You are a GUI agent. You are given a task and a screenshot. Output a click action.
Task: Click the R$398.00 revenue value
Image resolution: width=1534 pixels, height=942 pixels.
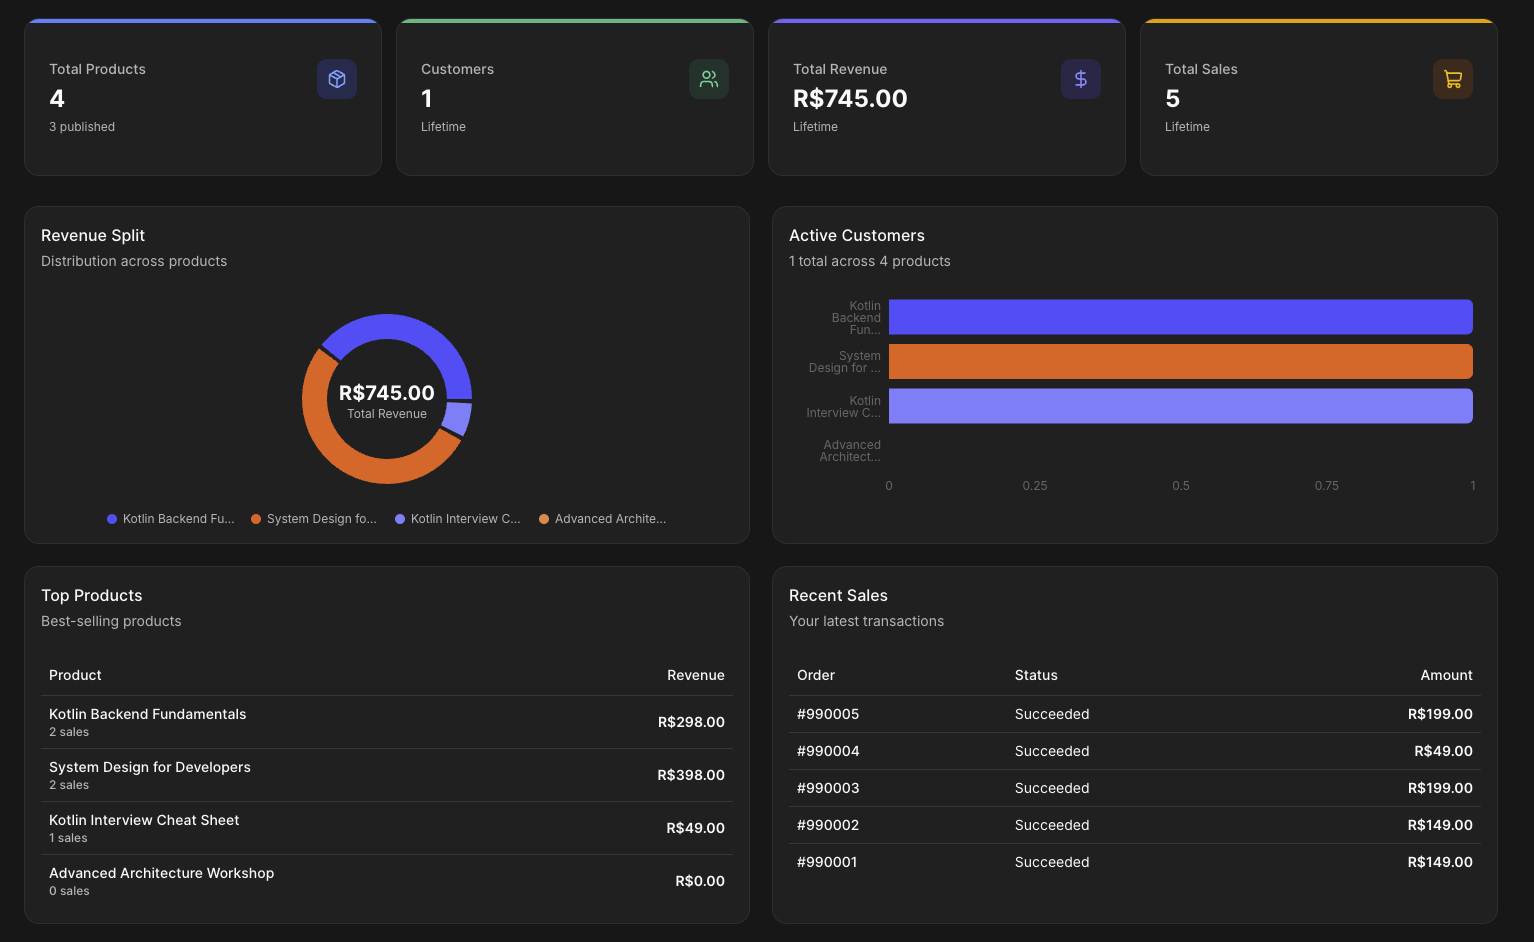point(691,775)
